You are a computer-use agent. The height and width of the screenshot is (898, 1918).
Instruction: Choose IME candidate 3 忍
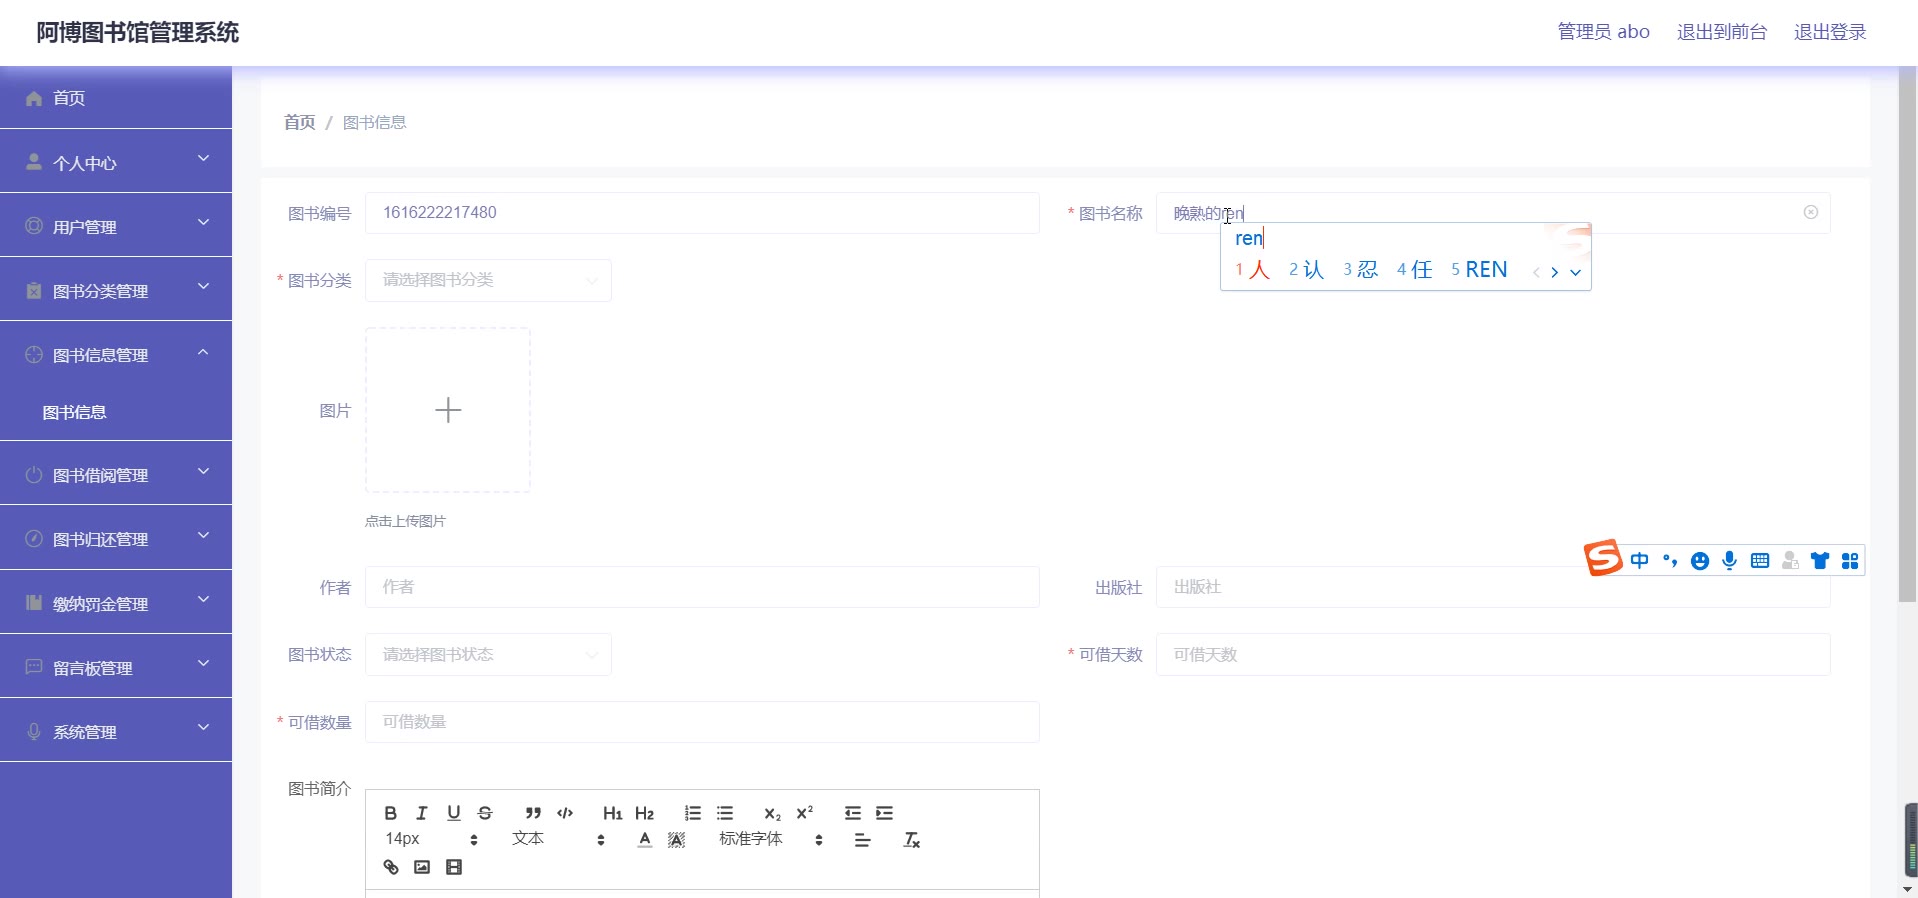point(1361,270)
